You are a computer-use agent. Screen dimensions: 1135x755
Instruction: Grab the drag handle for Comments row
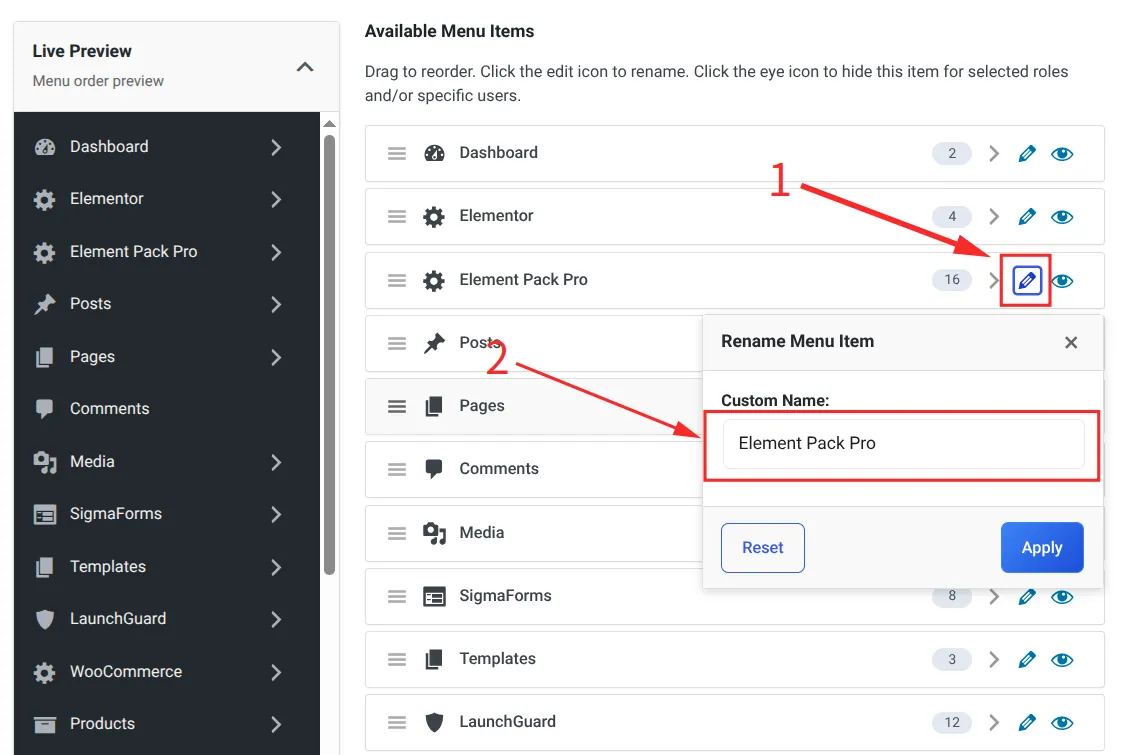397,470
